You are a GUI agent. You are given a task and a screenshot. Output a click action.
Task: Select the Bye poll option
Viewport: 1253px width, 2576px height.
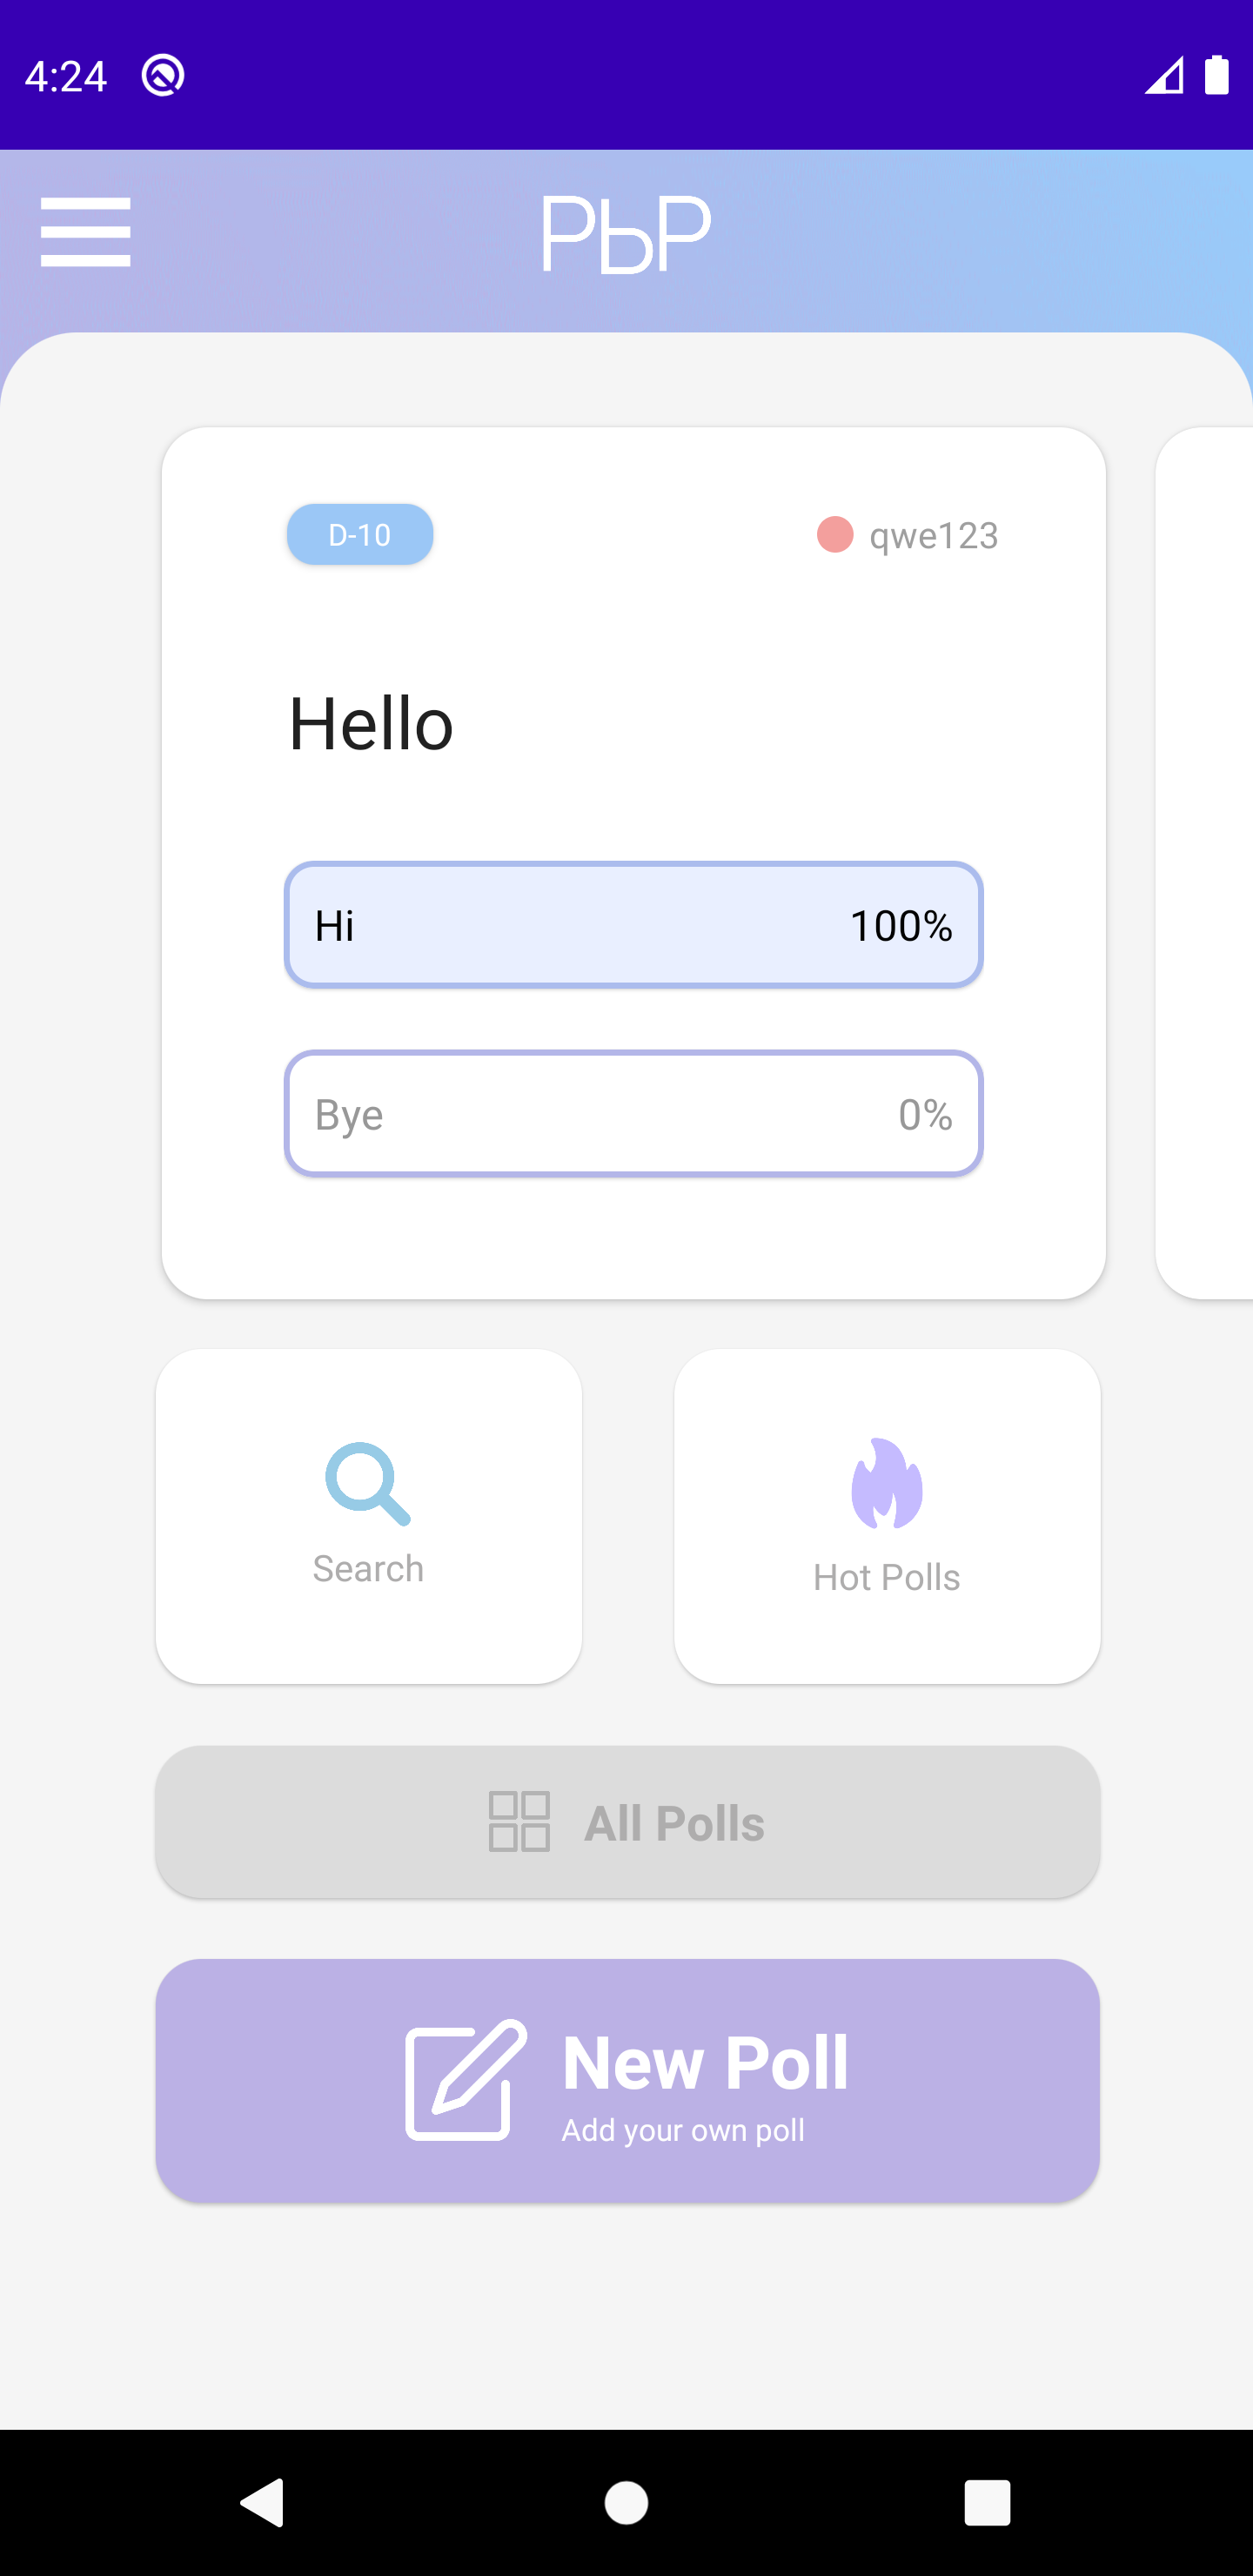tap(634, 1114)
